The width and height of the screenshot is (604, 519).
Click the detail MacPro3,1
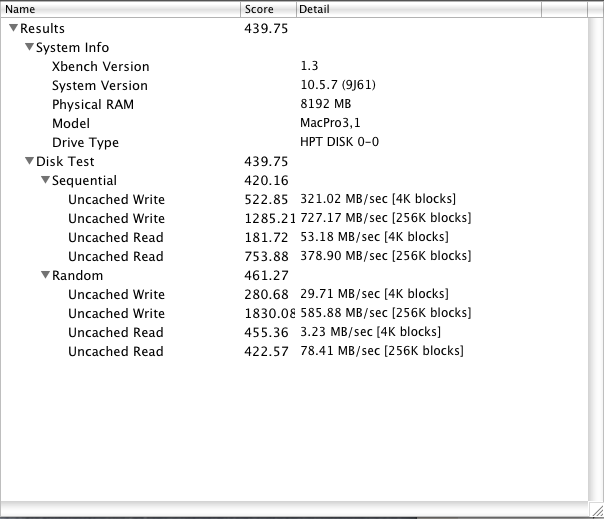330,123
